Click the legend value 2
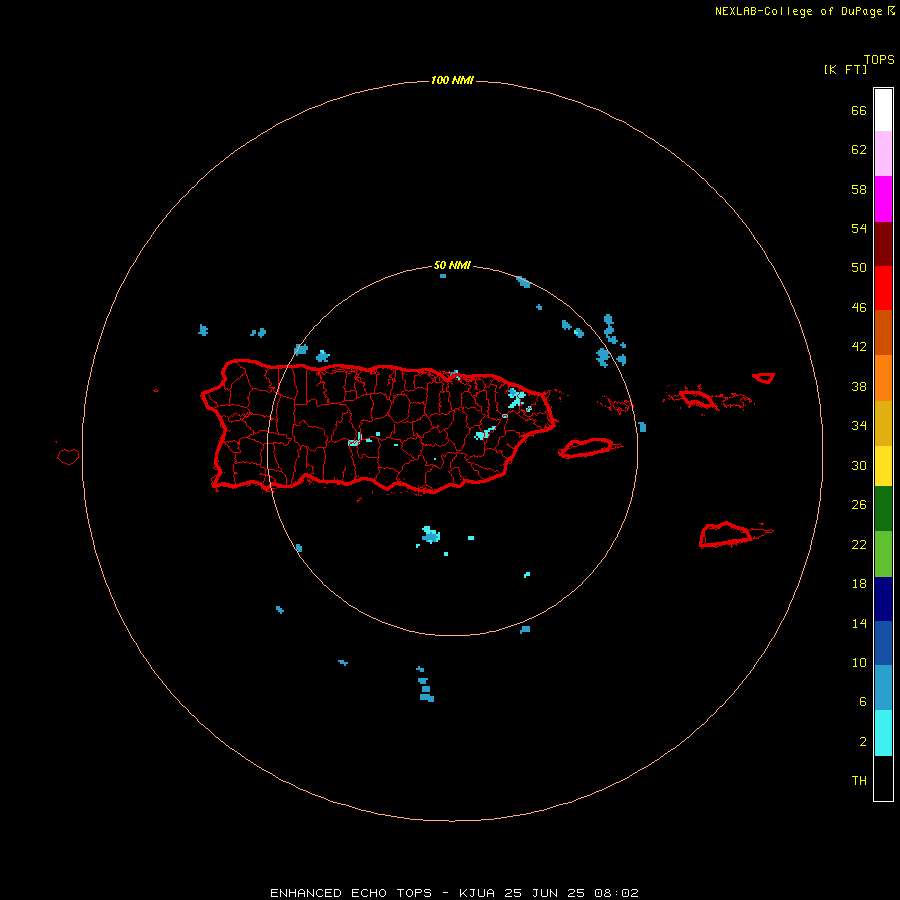Screen dimensions: 900x900 click(862, 742)
